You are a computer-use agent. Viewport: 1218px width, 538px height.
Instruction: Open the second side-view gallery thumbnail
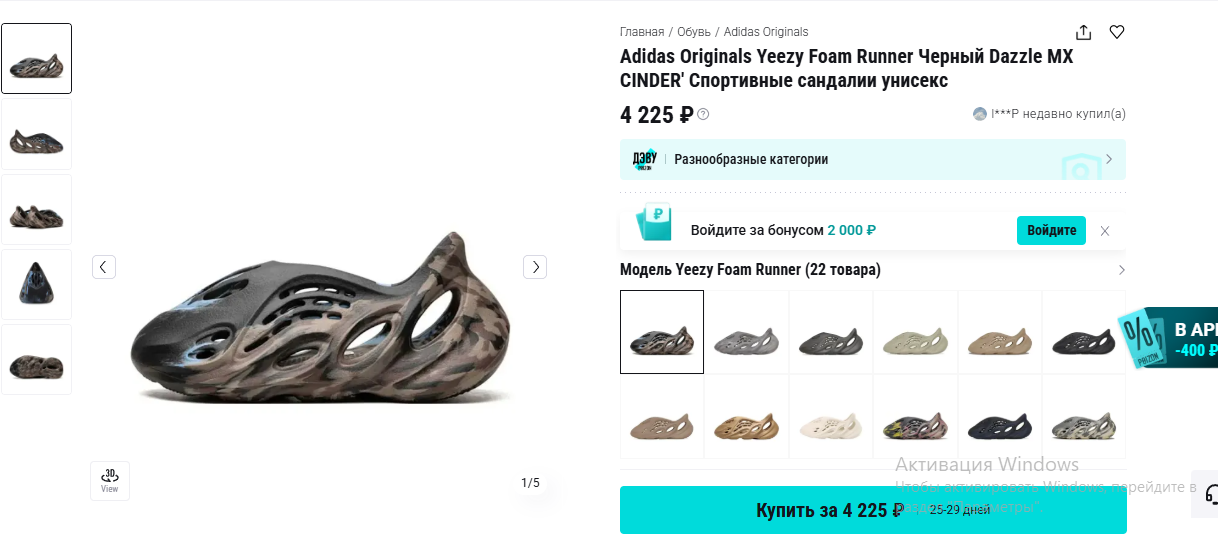(36, 134)
